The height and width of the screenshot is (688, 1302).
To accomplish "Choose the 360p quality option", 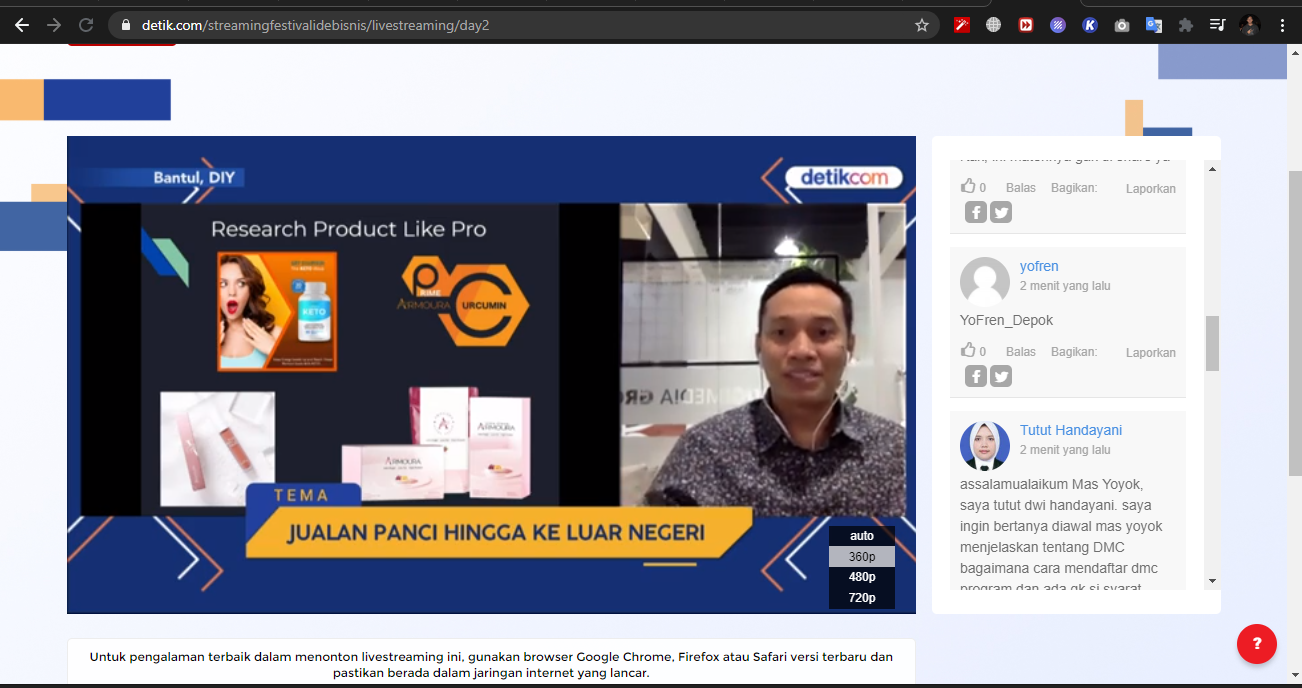I will 861,557.
